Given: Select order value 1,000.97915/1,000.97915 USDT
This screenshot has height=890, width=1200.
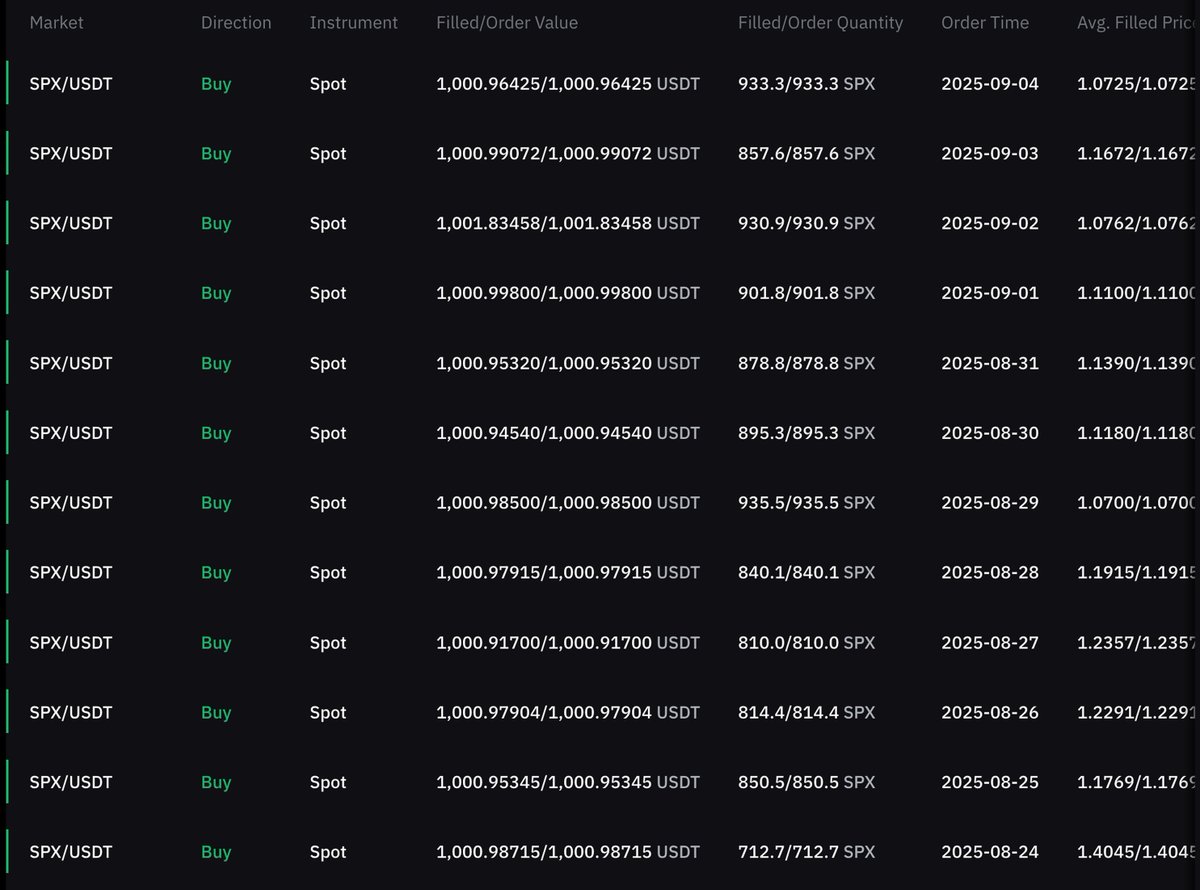Looking at the screenshot, I should tap(568, 573).
